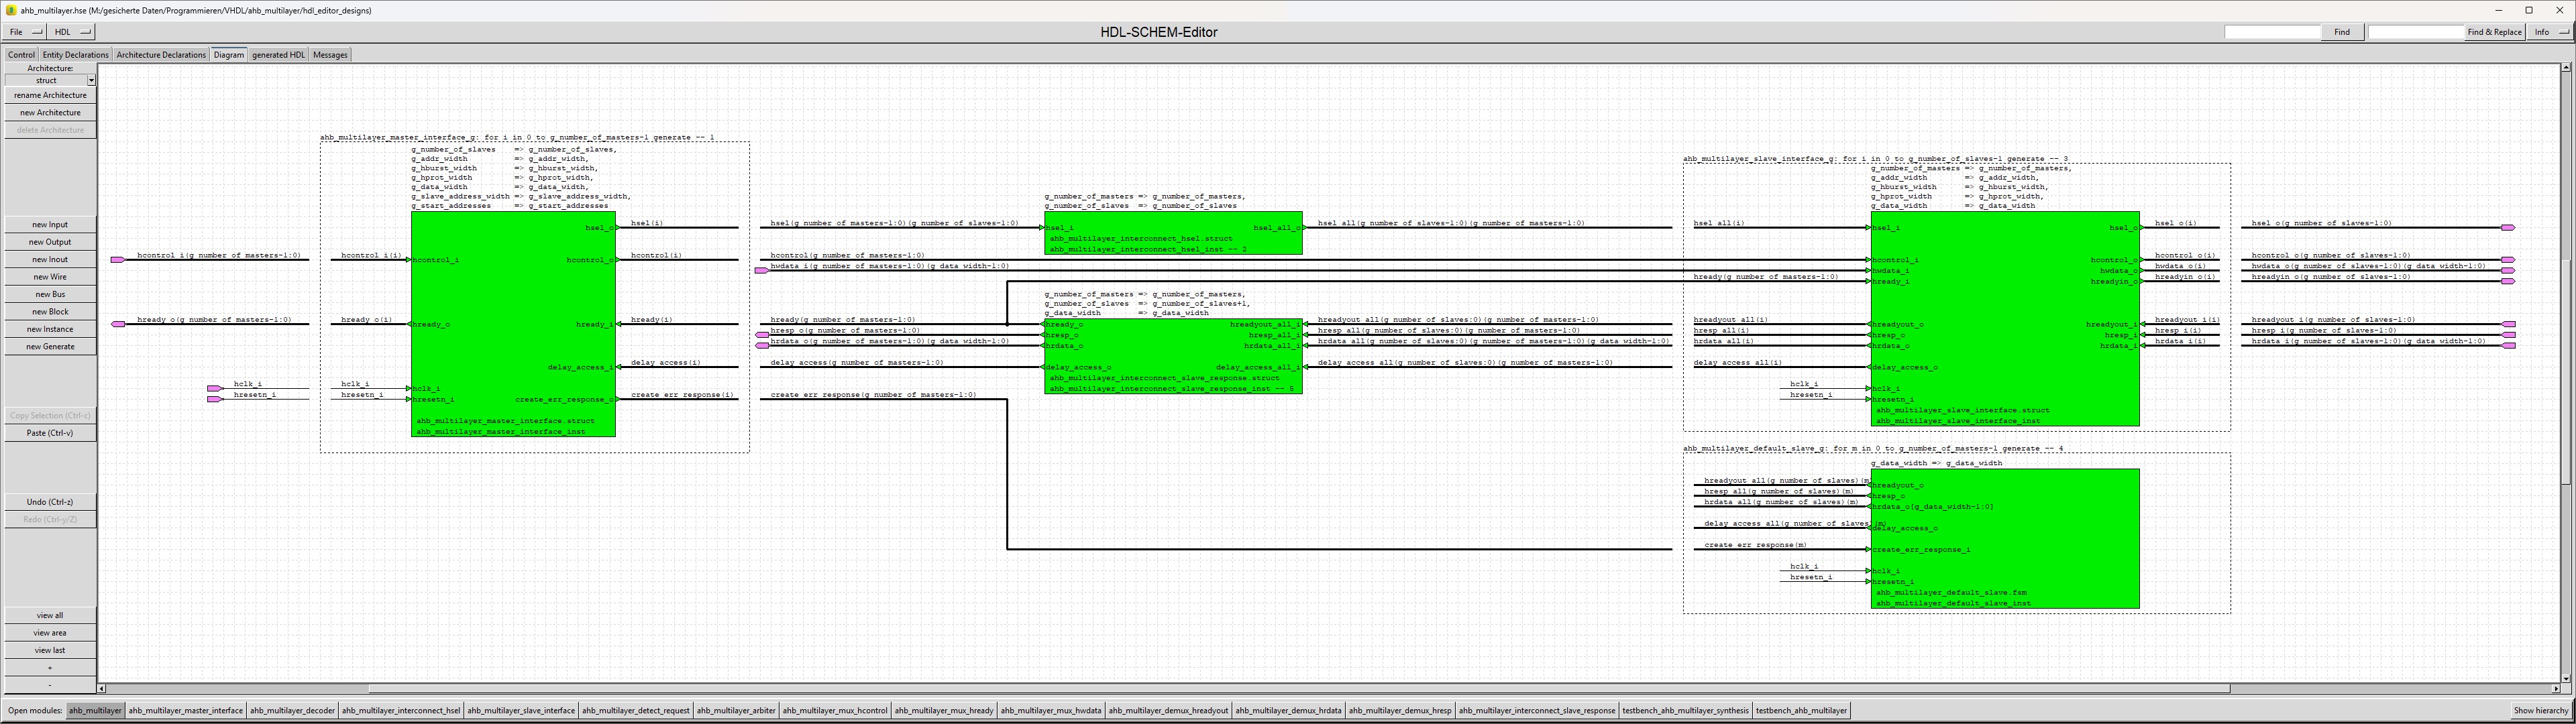Open the ahb_multilayer_arbiter module tab
This screenshot has width=2576, height=724.
click(736, 711)
